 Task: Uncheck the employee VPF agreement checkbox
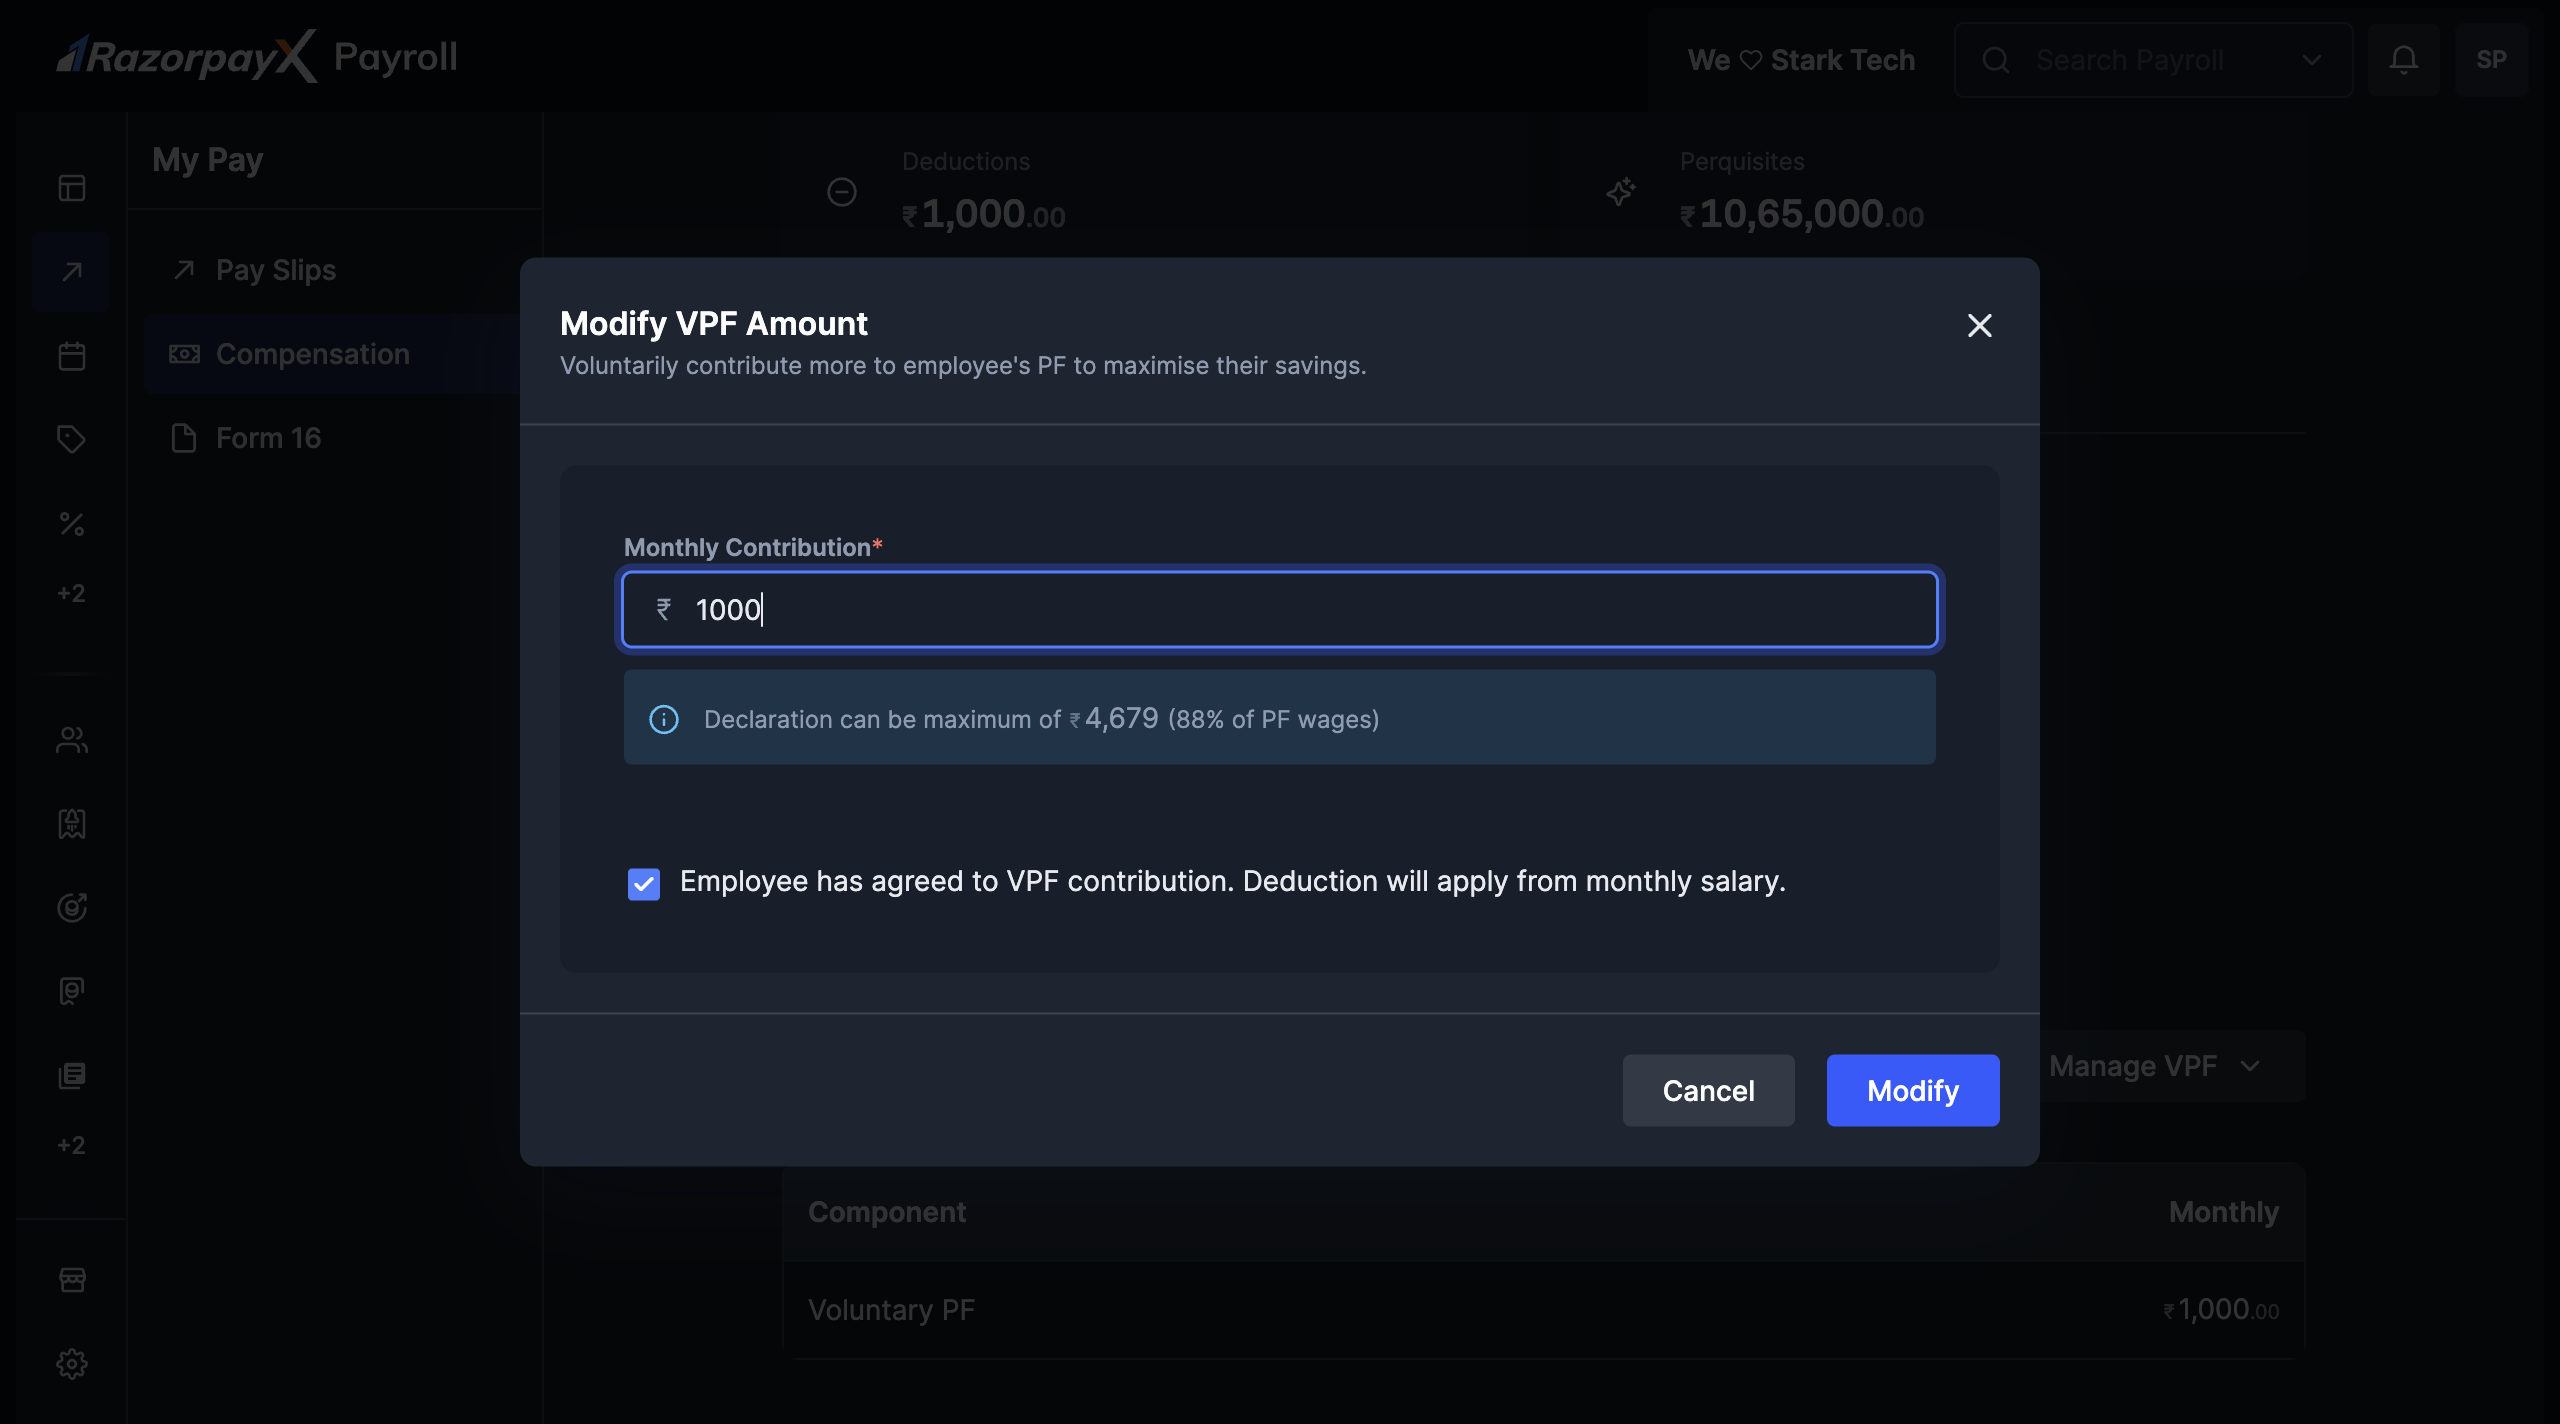click(644, 884)
